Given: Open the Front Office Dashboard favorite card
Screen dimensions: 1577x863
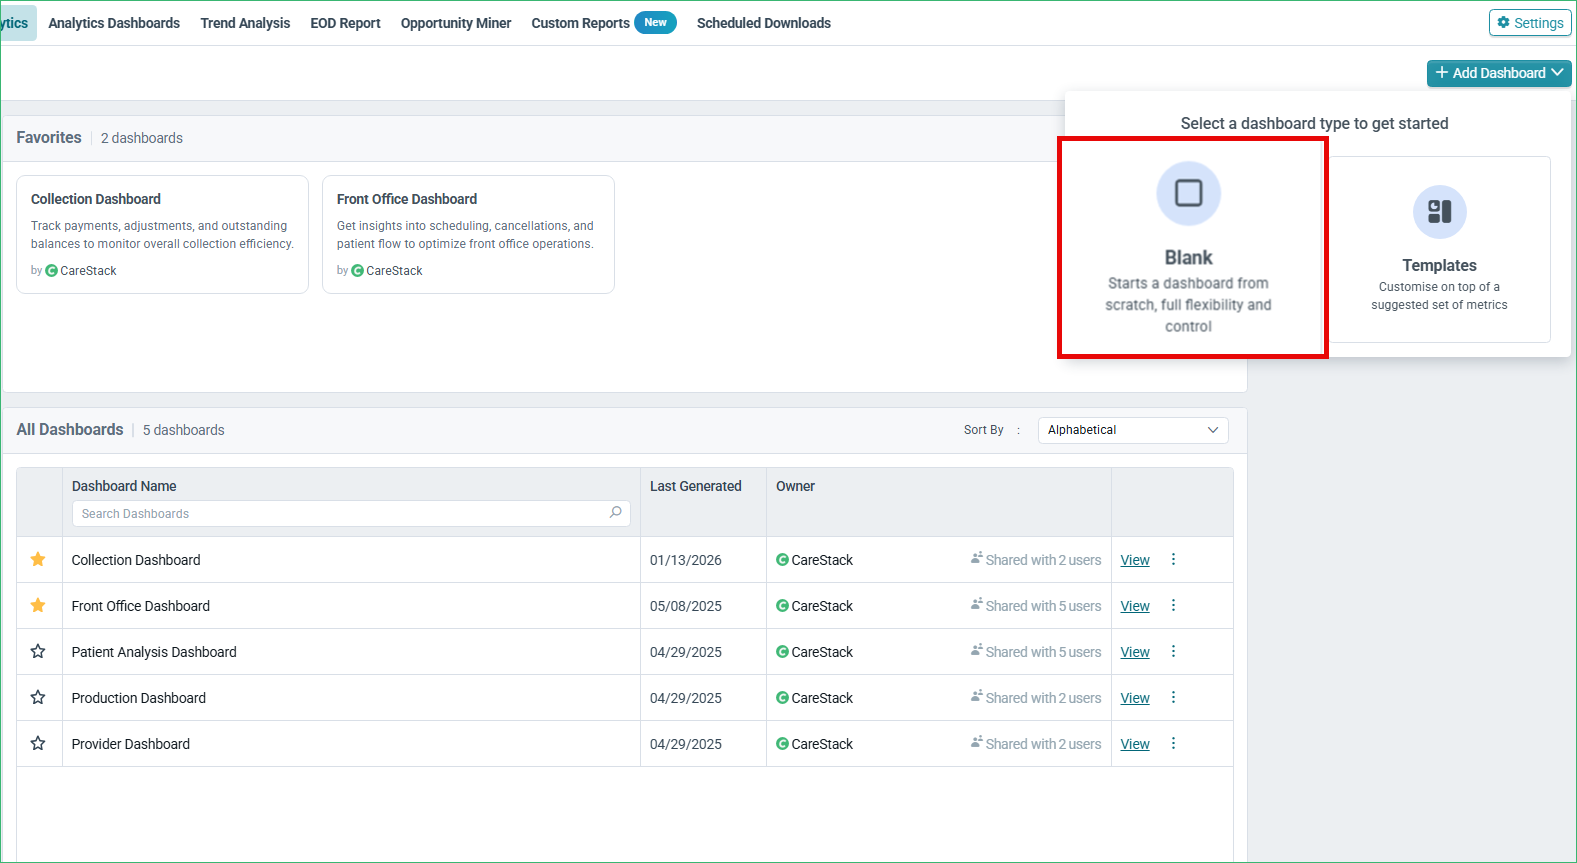Looking at the screenshot, I should (x=468, y=234).
